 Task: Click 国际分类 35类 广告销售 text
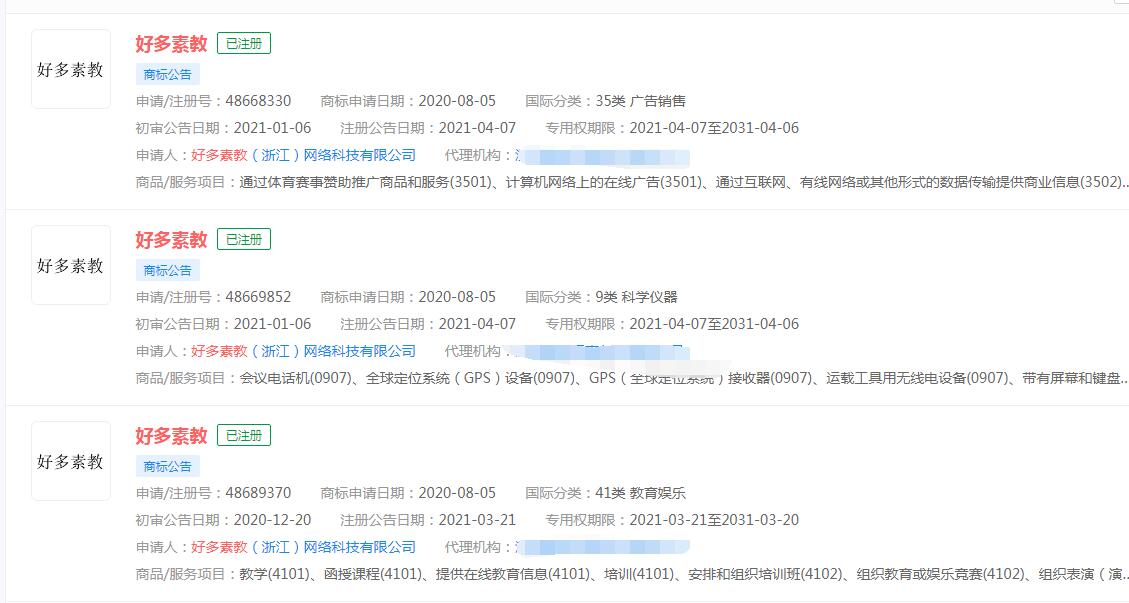point(640,101)
